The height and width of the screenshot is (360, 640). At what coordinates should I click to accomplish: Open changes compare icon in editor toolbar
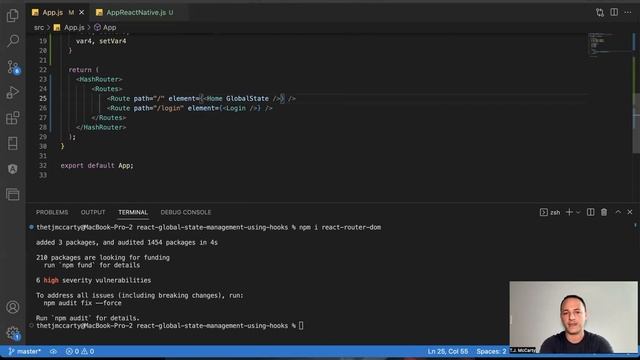600,13
